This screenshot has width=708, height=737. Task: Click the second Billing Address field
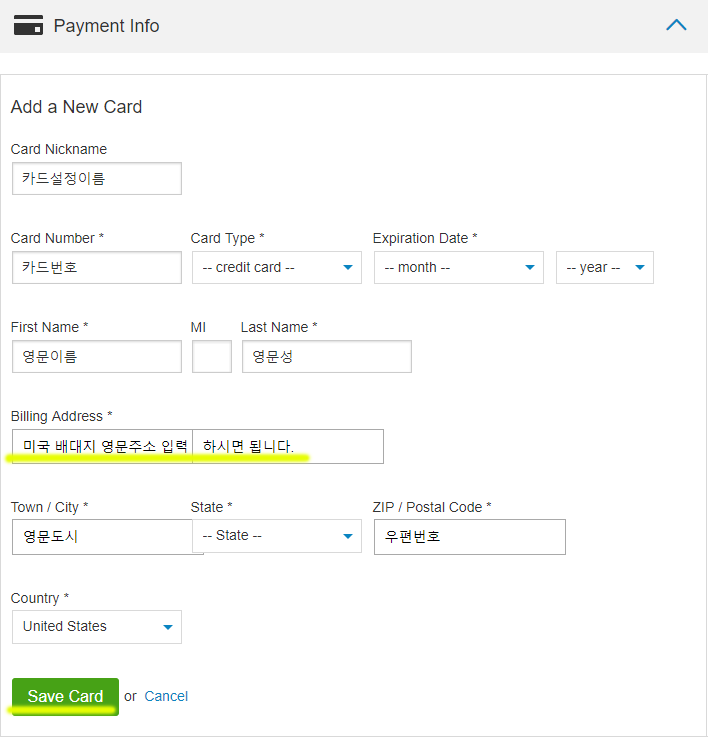(x=288, y=447)
